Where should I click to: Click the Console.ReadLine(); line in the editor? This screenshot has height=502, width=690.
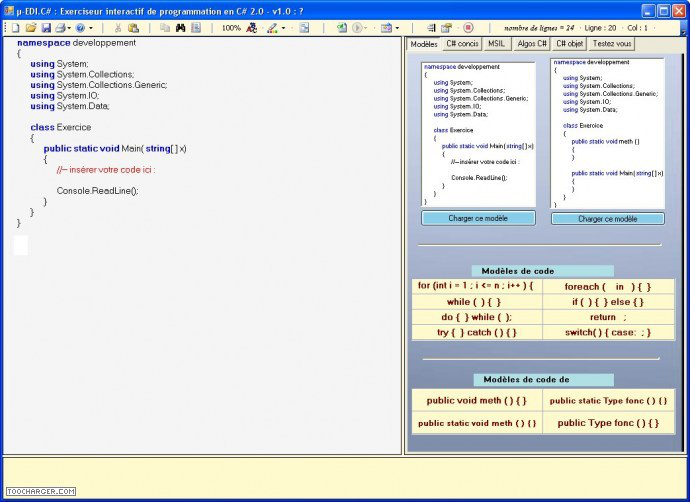click(97, 190)
